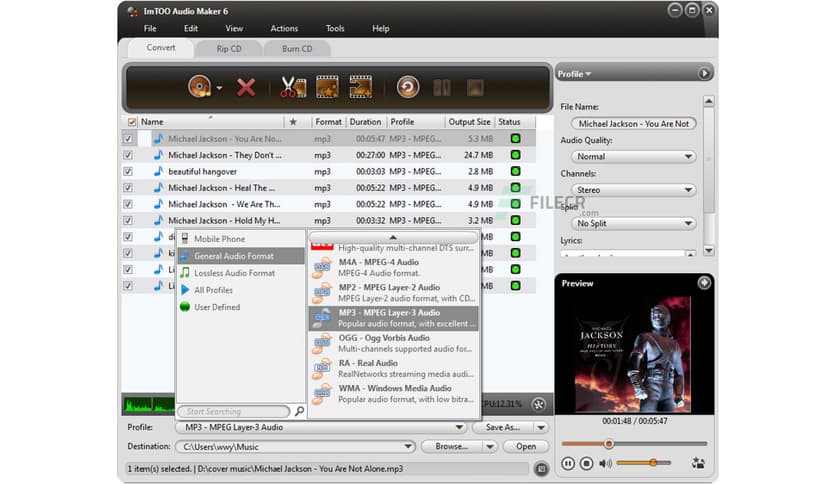Choose RA - Real Audio profile
Screen dimensions: 836x484
click(x=393, y=368)
